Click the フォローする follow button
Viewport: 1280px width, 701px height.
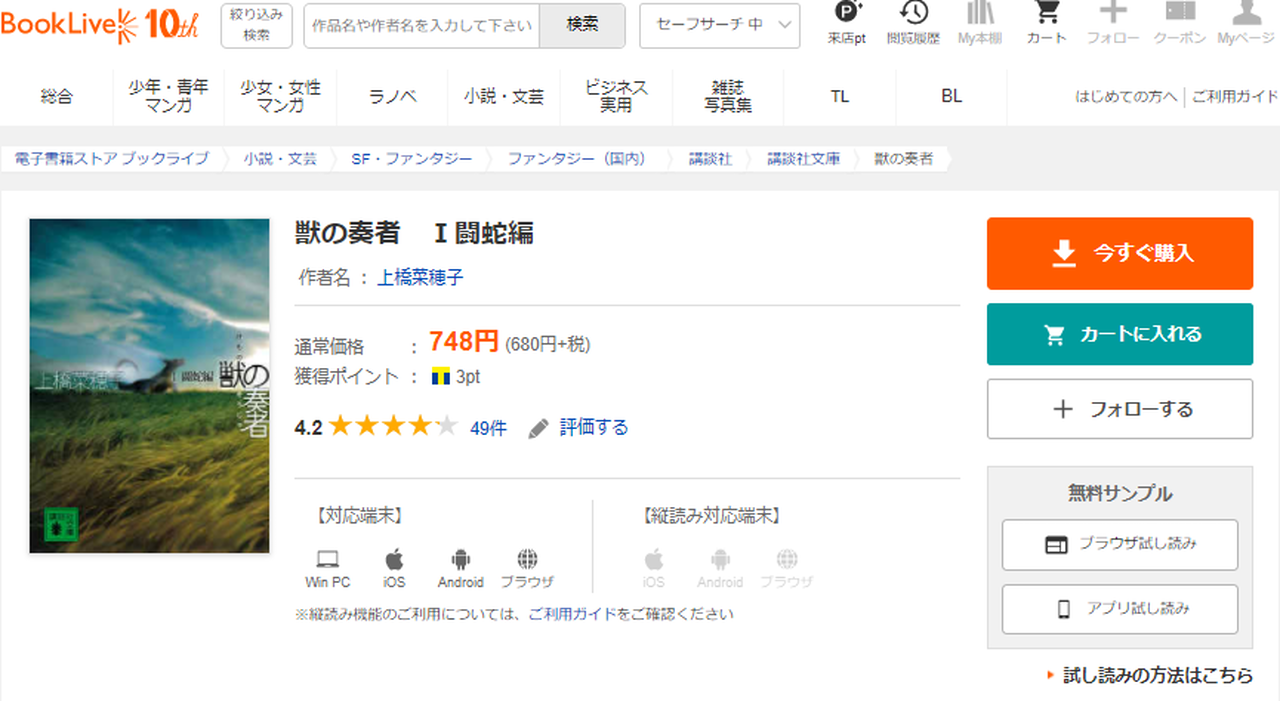[x=1119, y=409]
